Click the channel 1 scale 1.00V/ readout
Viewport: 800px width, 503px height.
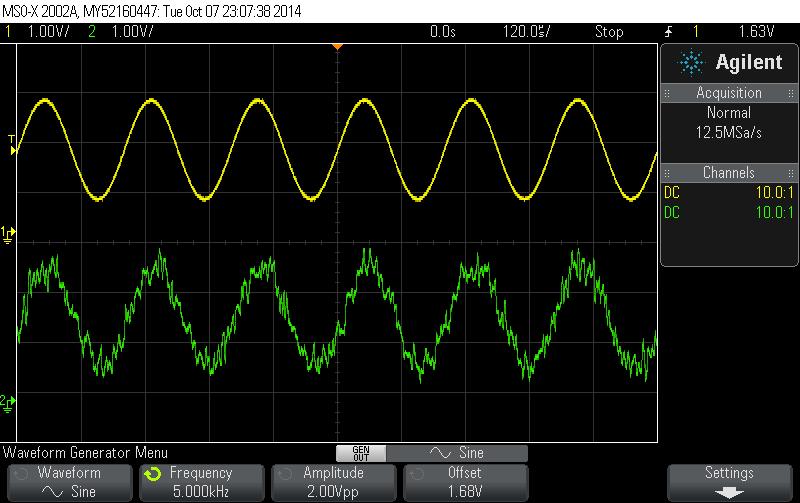pos(48,32)
